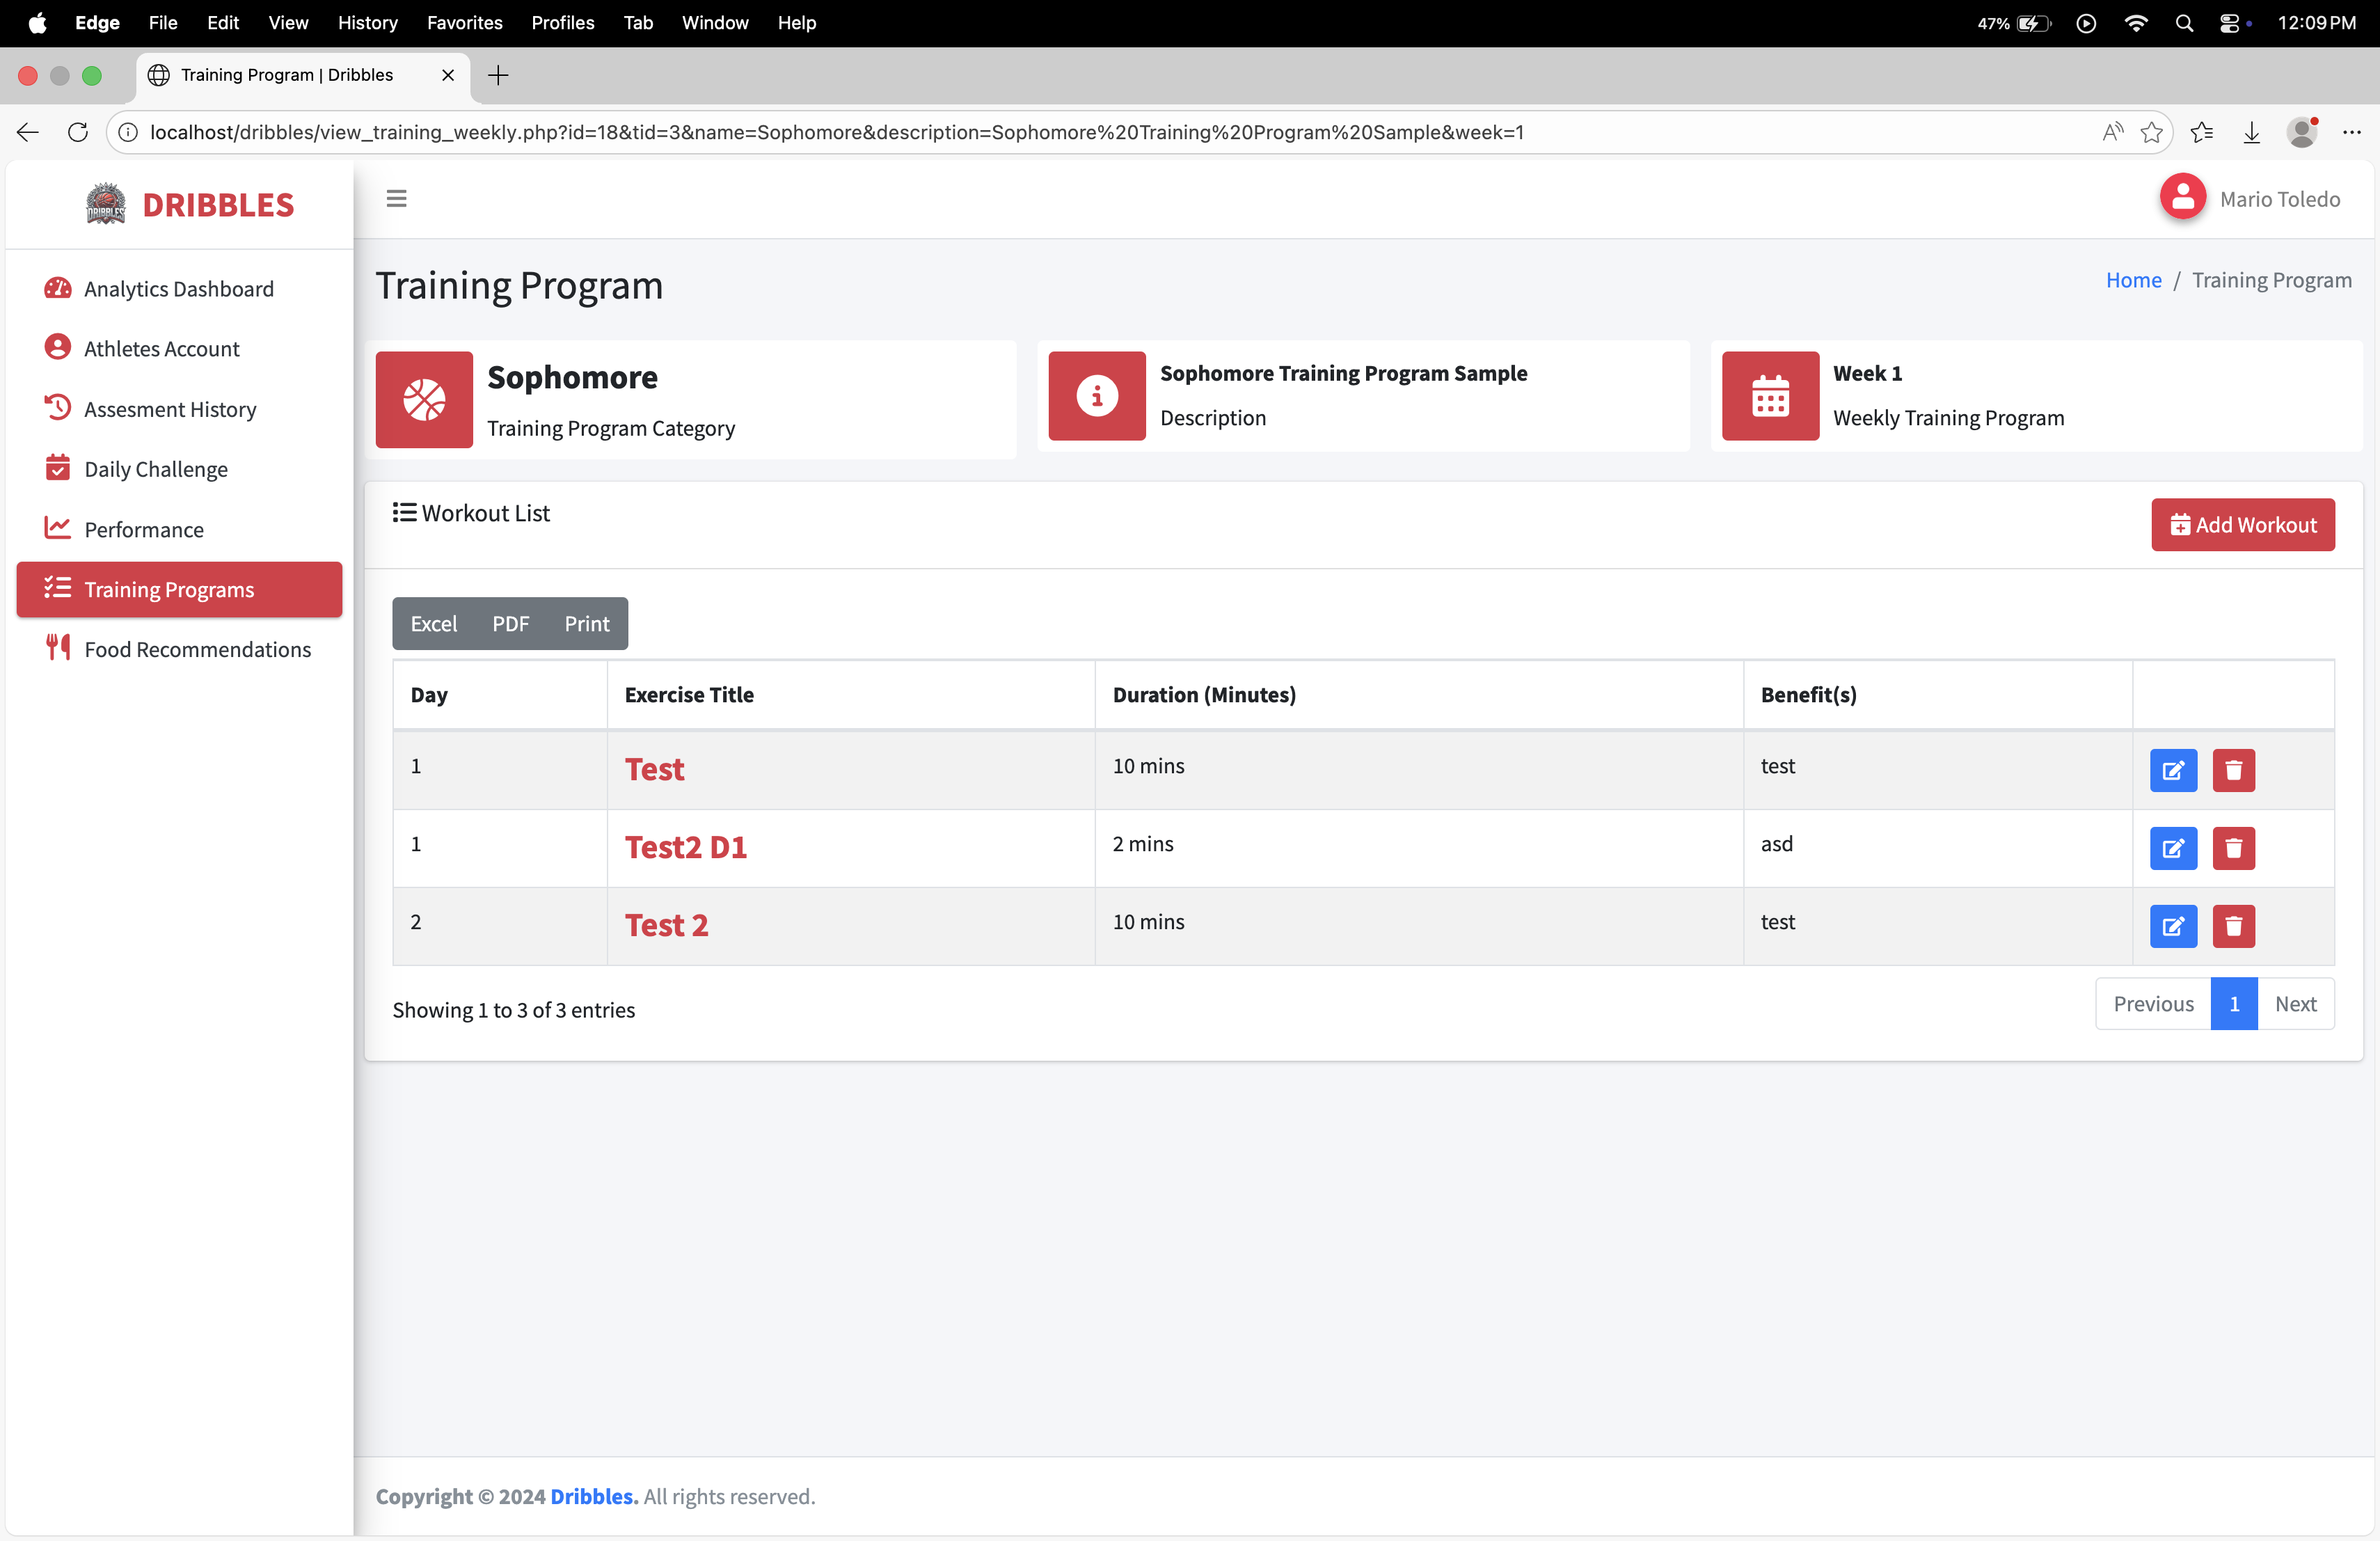Delete the Test2 D1 workout row
Image resolution: width=2380 pixels, height=1541 pixels.
[2232, 848]
